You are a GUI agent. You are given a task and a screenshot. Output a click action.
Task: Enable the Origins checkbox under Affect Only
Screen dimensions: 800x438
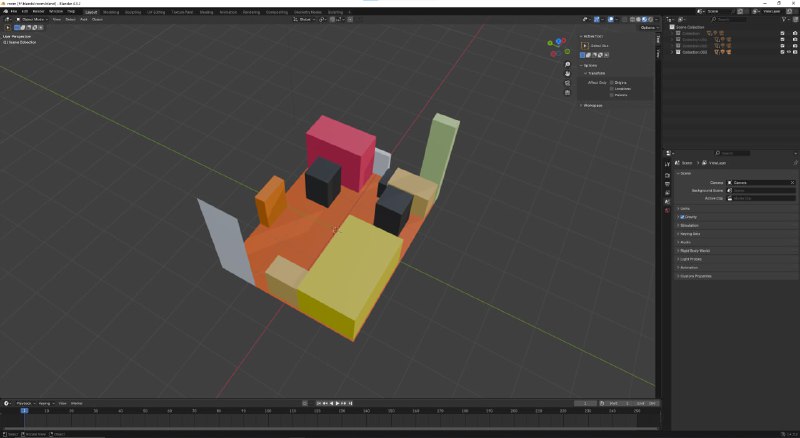tap(611, 82)
